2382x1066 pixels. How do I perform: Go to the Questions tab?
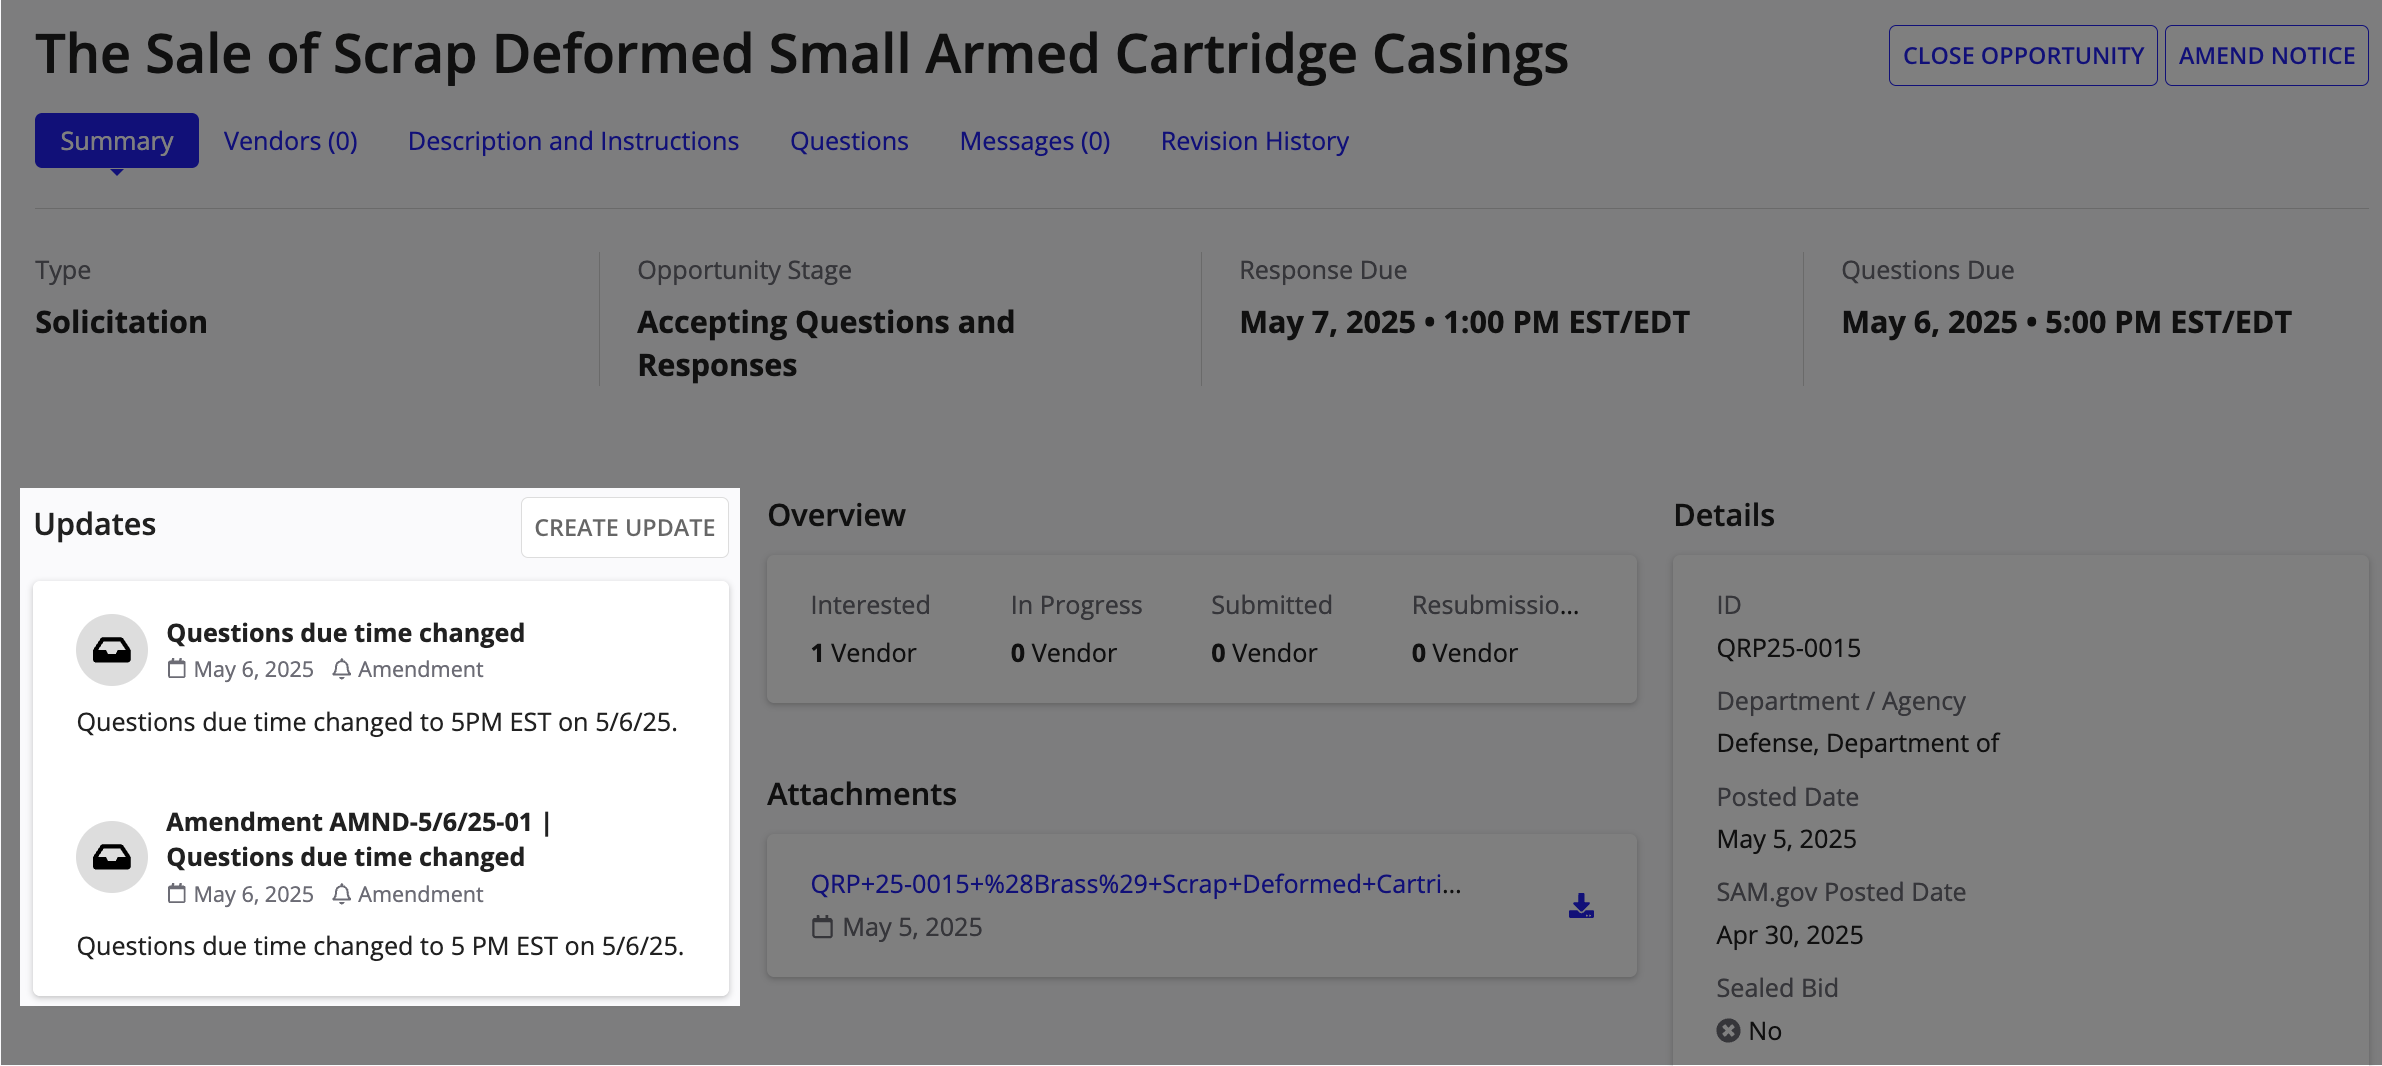coord(849,141)
